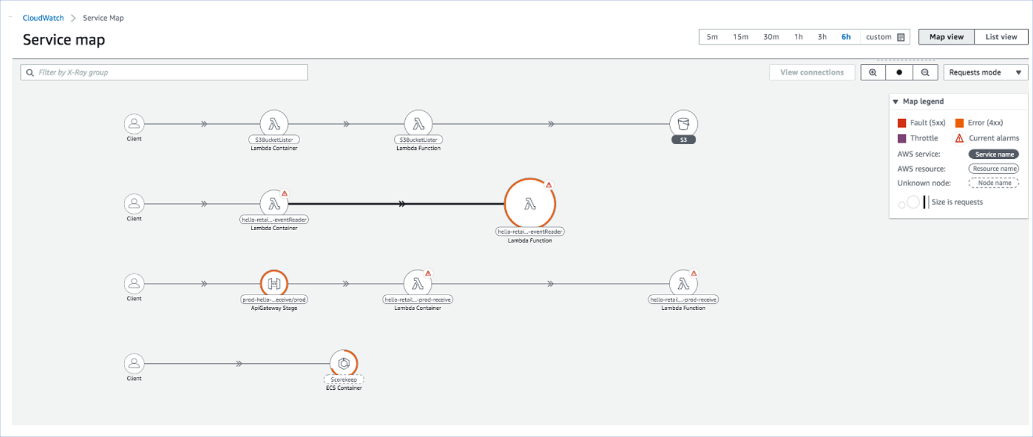Screen dimensions: 1033x437
Task: Select the S3 bucket node
Action: pos(683,123)
